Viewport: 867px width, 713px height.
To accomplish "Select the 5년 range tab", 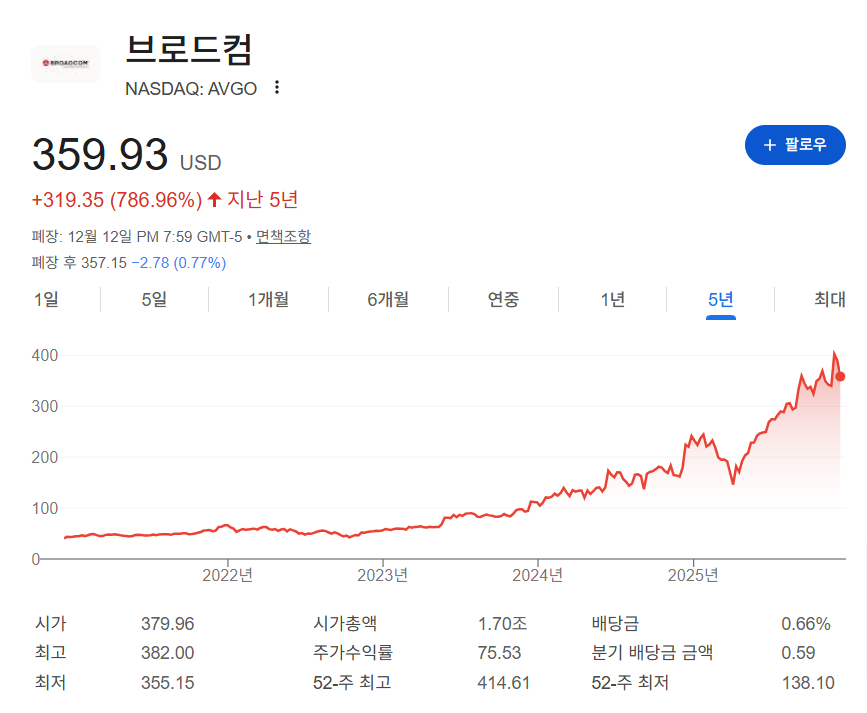I will point(721,299).
